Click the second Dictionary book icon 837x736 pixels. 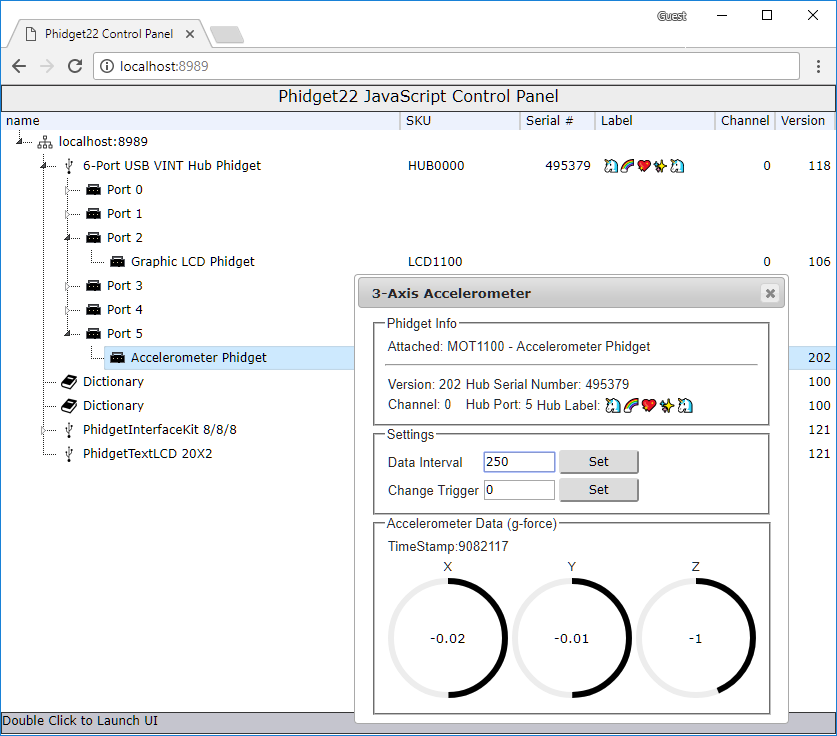pyautogui.click(x=69, y=406)
